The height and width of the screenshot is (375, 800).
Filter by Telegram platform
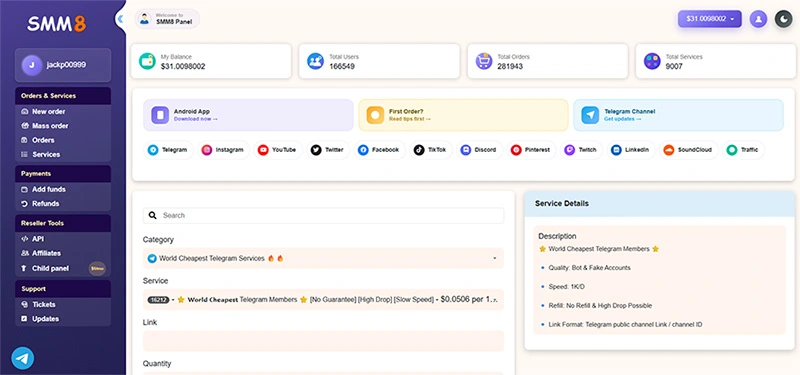(x=168, y=150)
